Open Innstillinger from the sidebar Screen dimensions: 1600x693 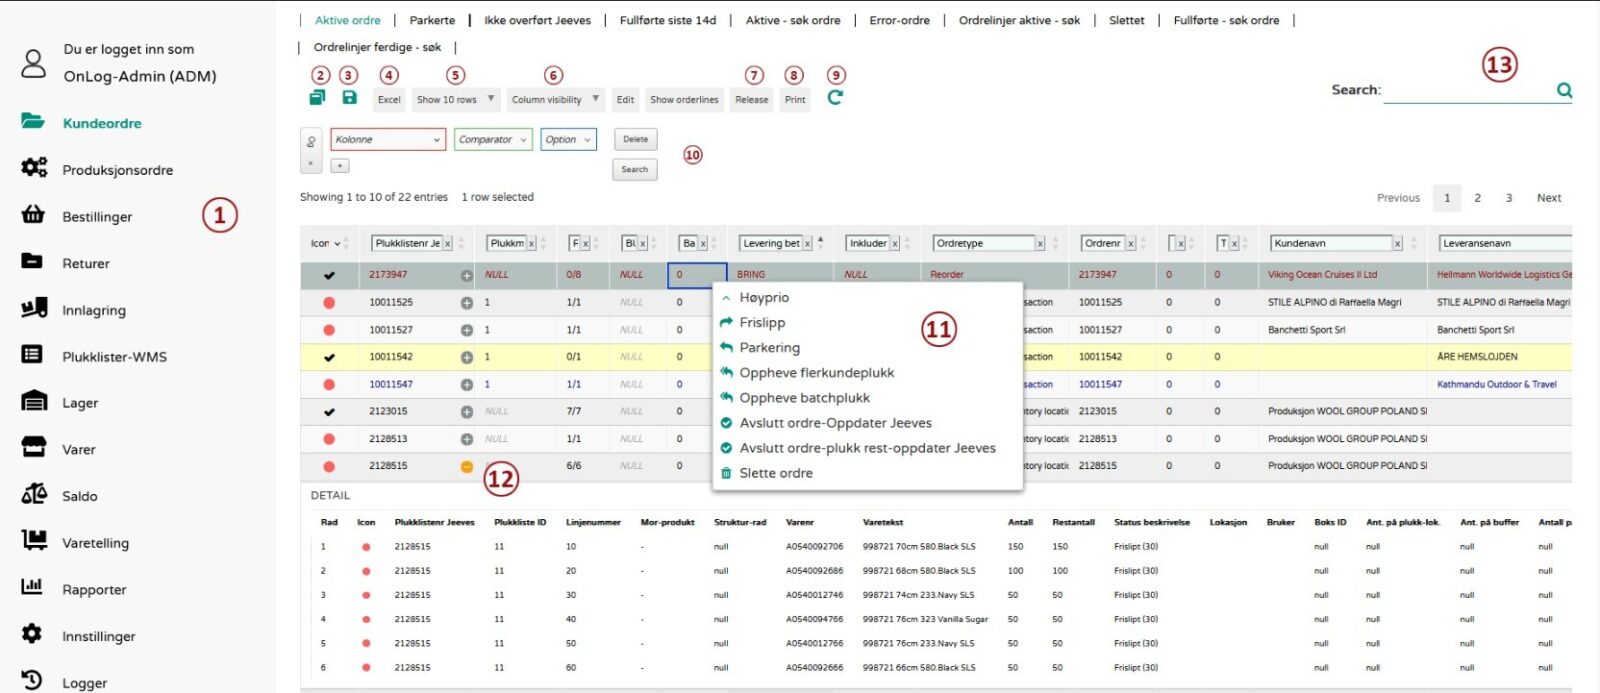click(x=98, y=637)
